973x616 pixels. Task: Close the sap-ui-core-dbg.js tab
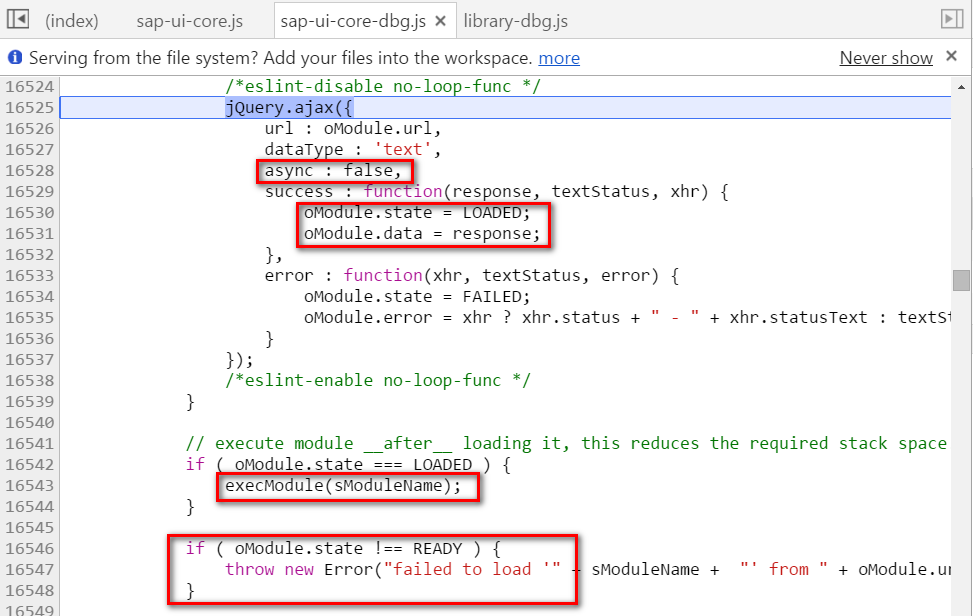click(x=441, y=21)
